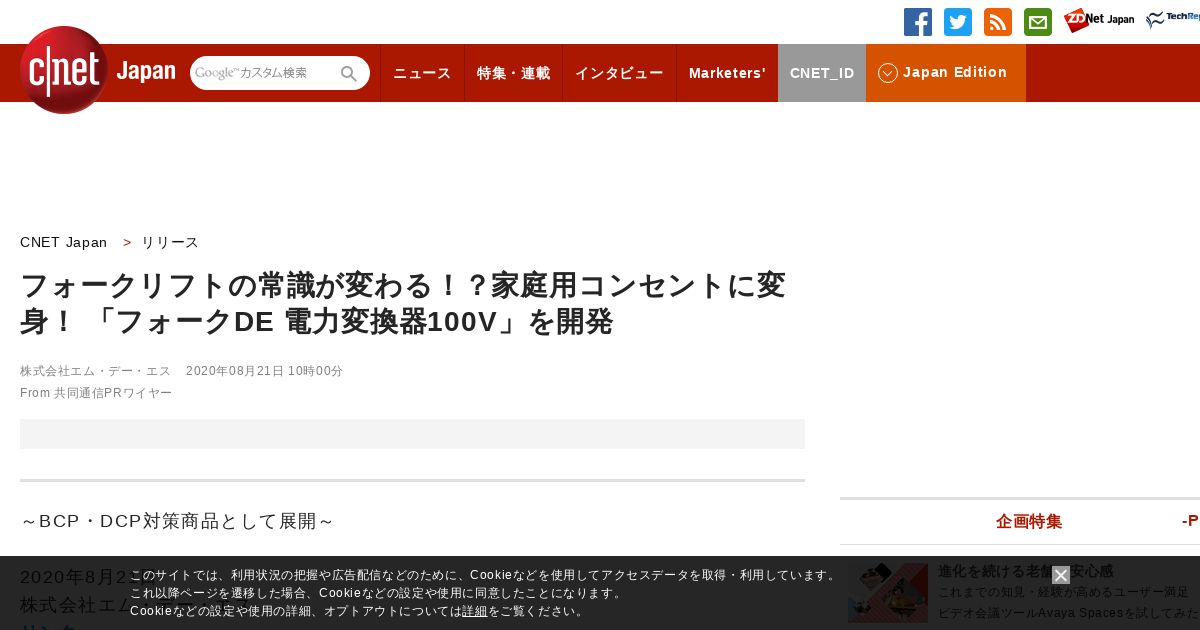Open the 進化を続ける老舗 article thumbnail

coord(888,593)
